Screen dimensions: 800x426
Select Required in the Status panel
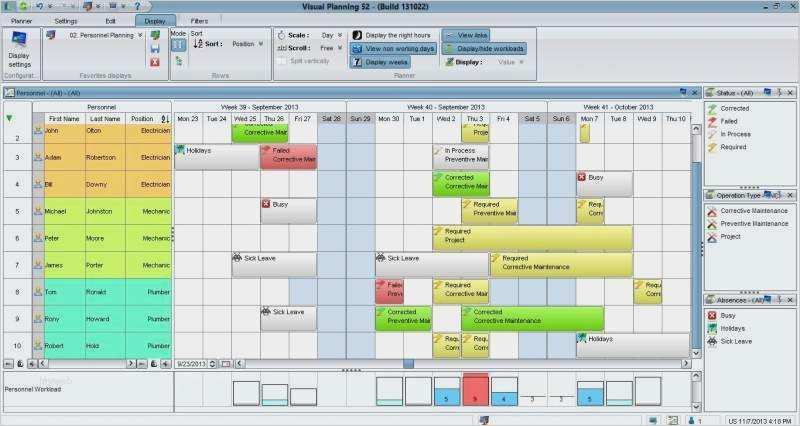click(x=728, y=147)
